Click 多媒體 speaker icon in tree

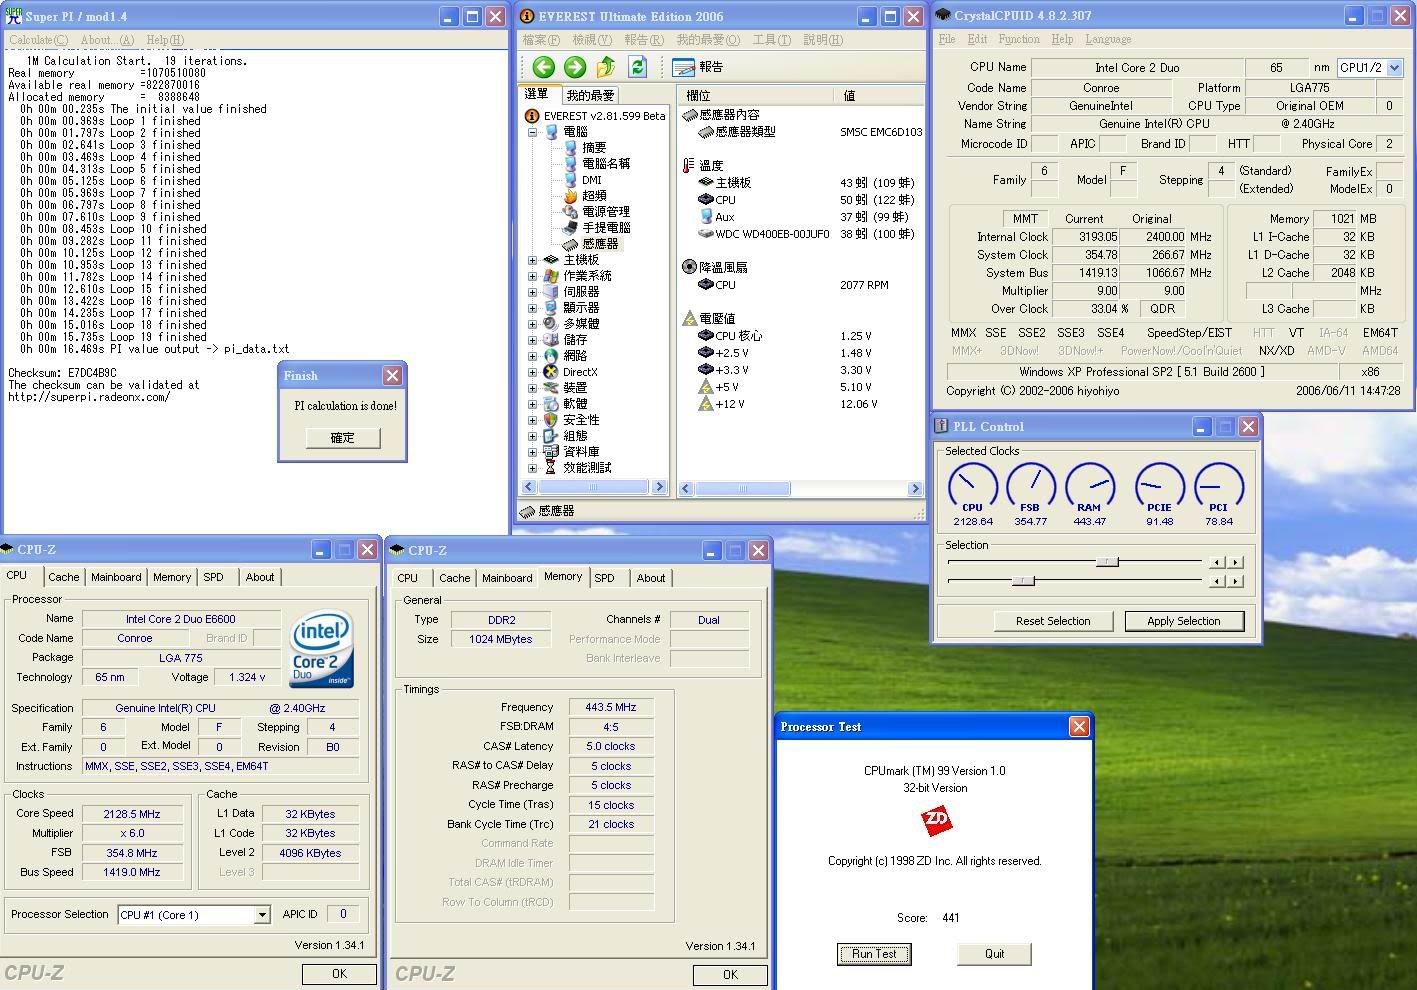coord(550,324)
